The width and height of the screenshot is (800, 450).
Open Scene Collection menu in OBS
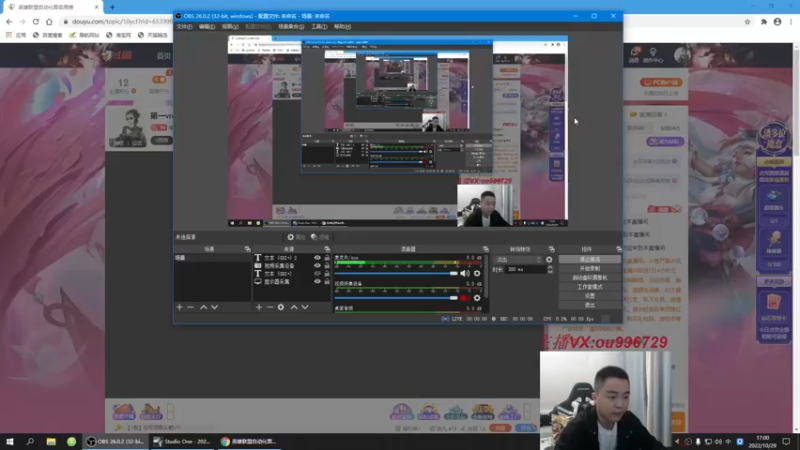click(x=291, y=27)
